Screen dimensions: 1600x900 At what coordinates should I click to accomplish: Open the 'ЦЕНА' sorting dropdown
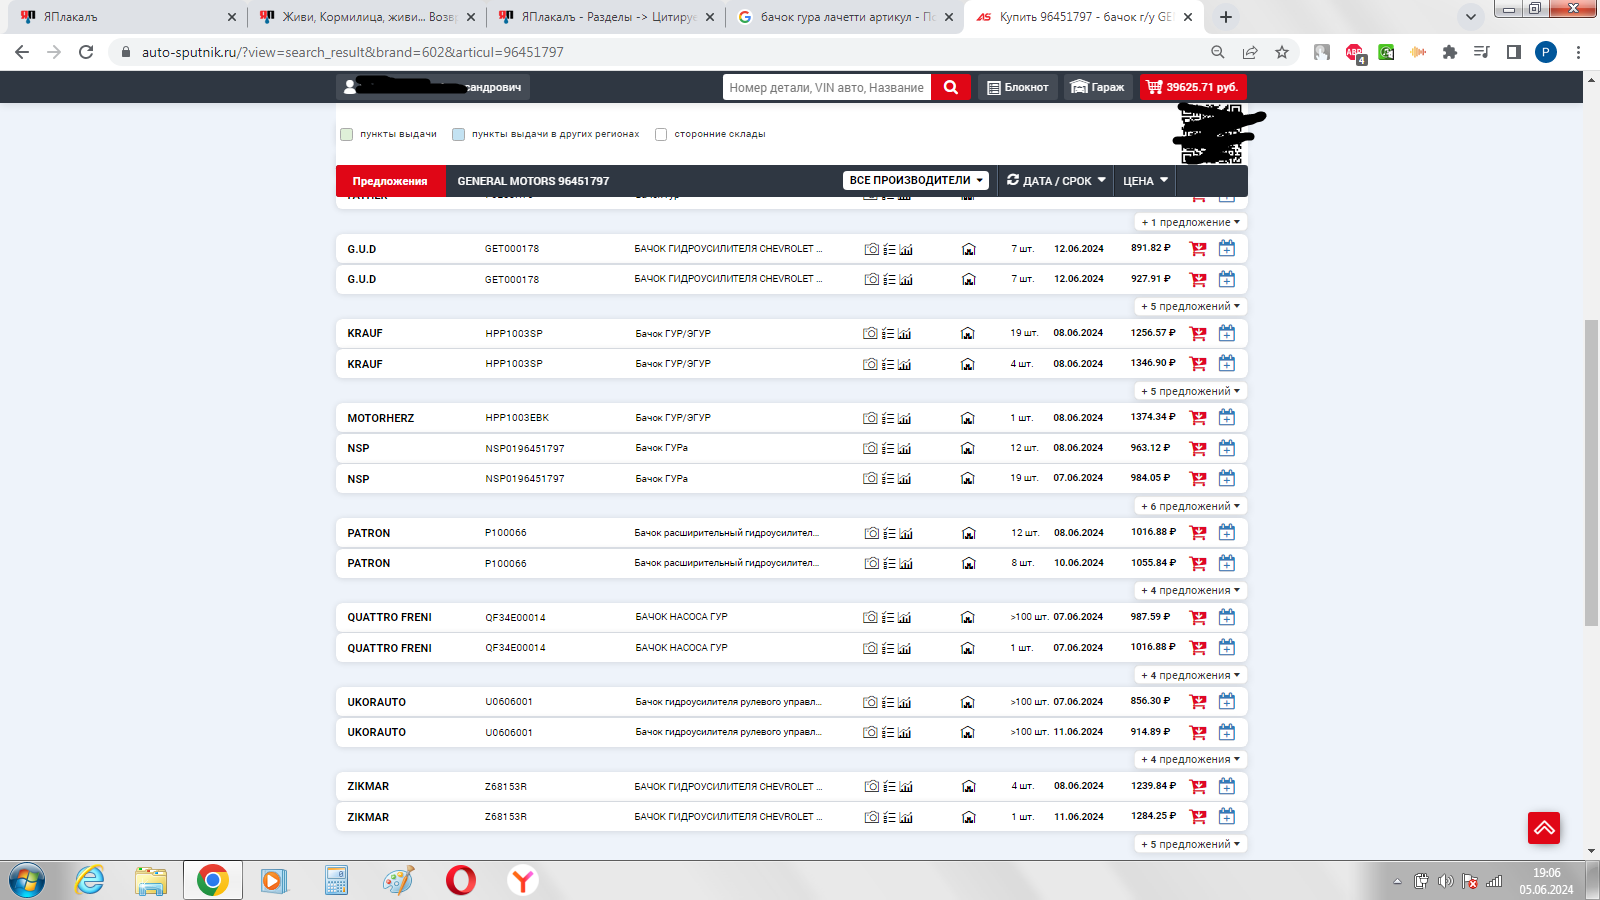(1145, 181)
